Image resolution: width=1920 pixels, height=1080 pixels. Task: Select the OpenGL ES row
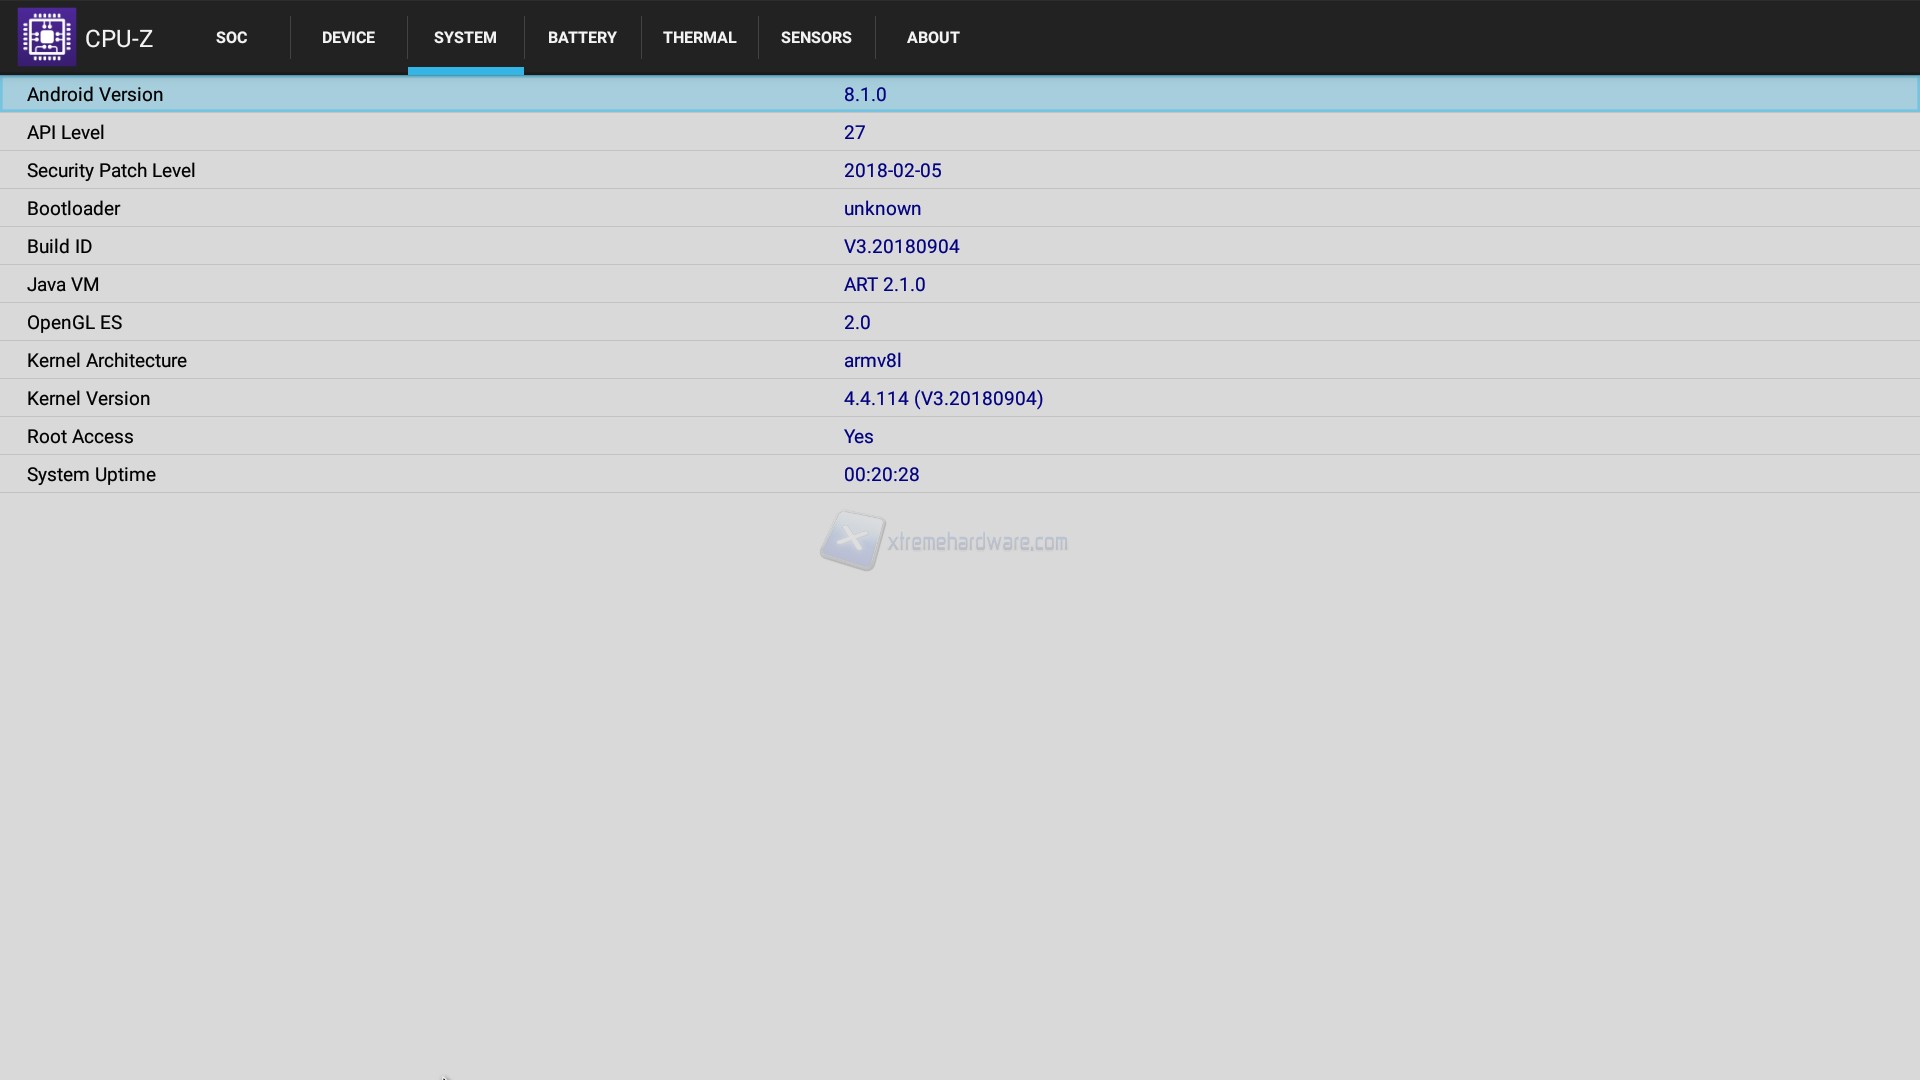pos(960,322)
